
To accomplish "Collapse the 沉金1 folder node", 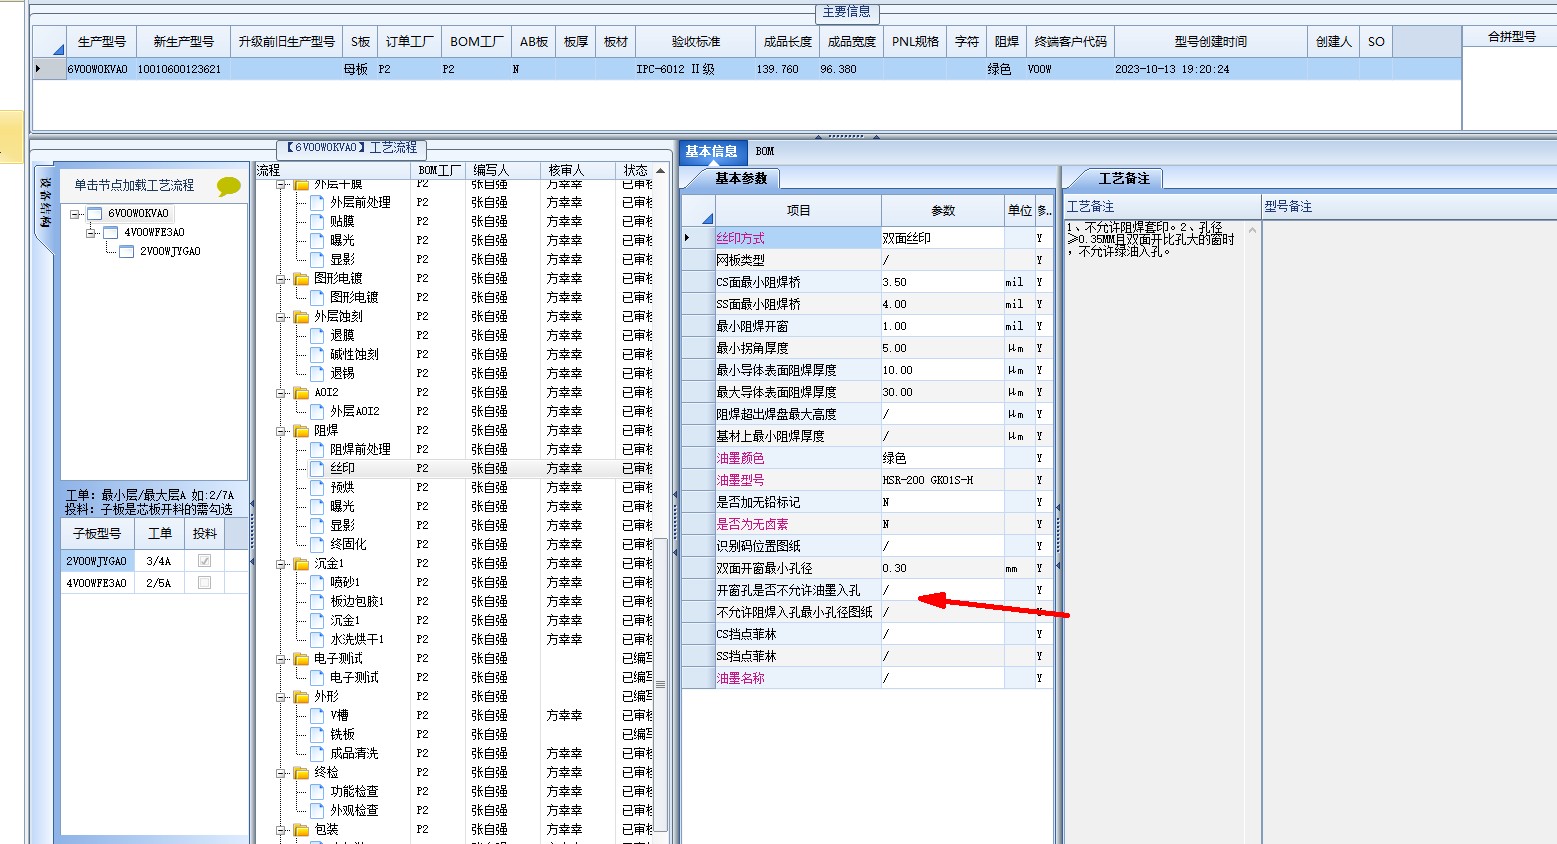I will coord(281,564).
